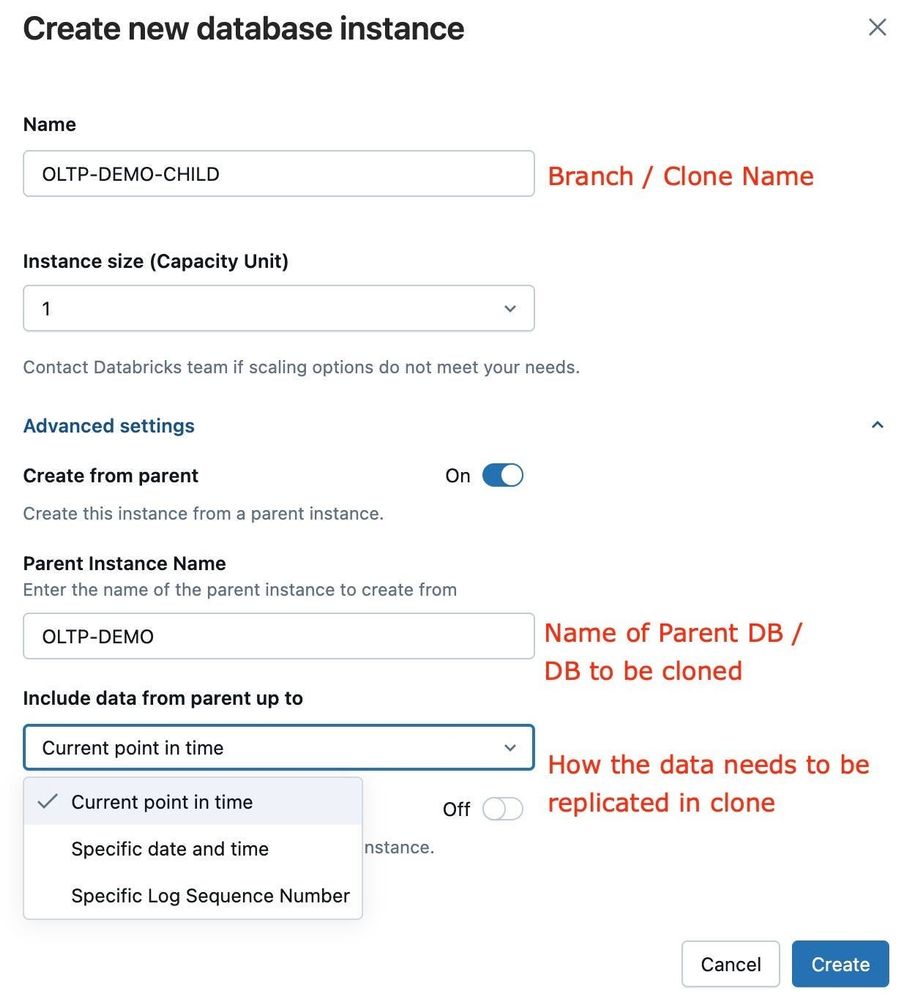This screenshot has height=999, width=907.
Task: Click the Off label next to the lower switch
Action: (x=456, y=809)
